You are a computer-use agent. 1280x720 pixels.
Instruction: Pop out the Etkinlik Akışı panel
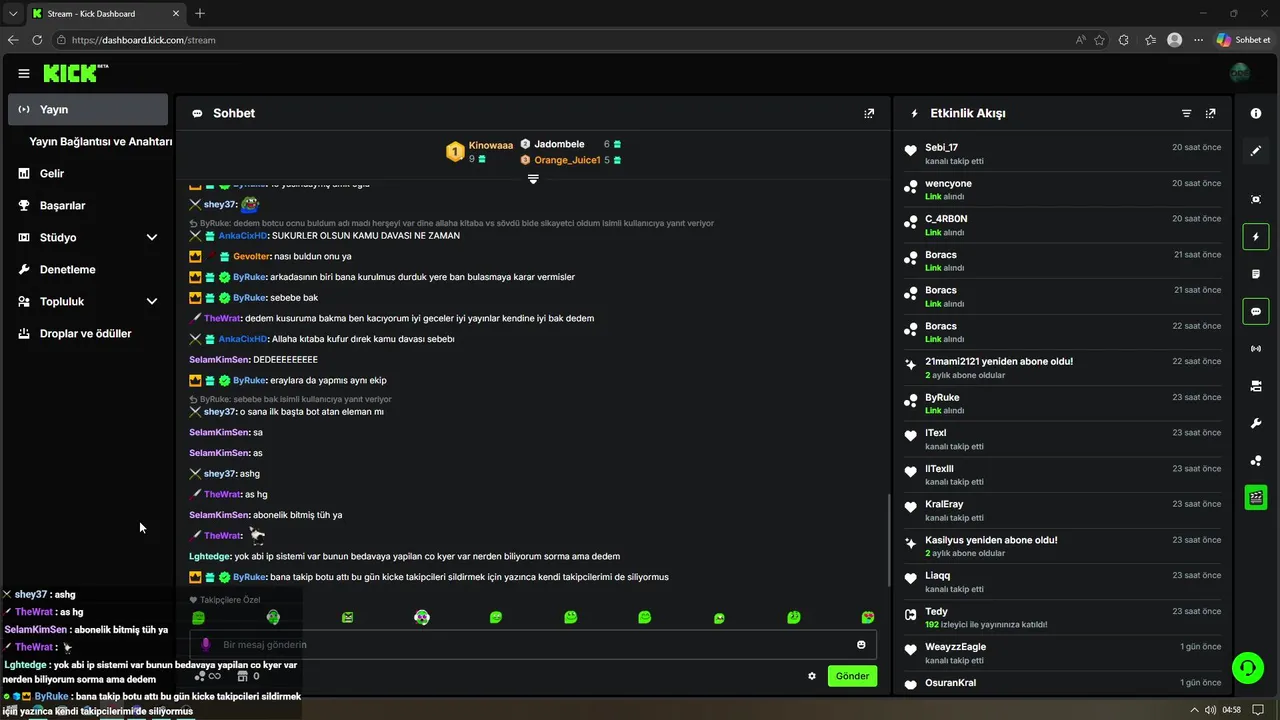point(1211,113)
